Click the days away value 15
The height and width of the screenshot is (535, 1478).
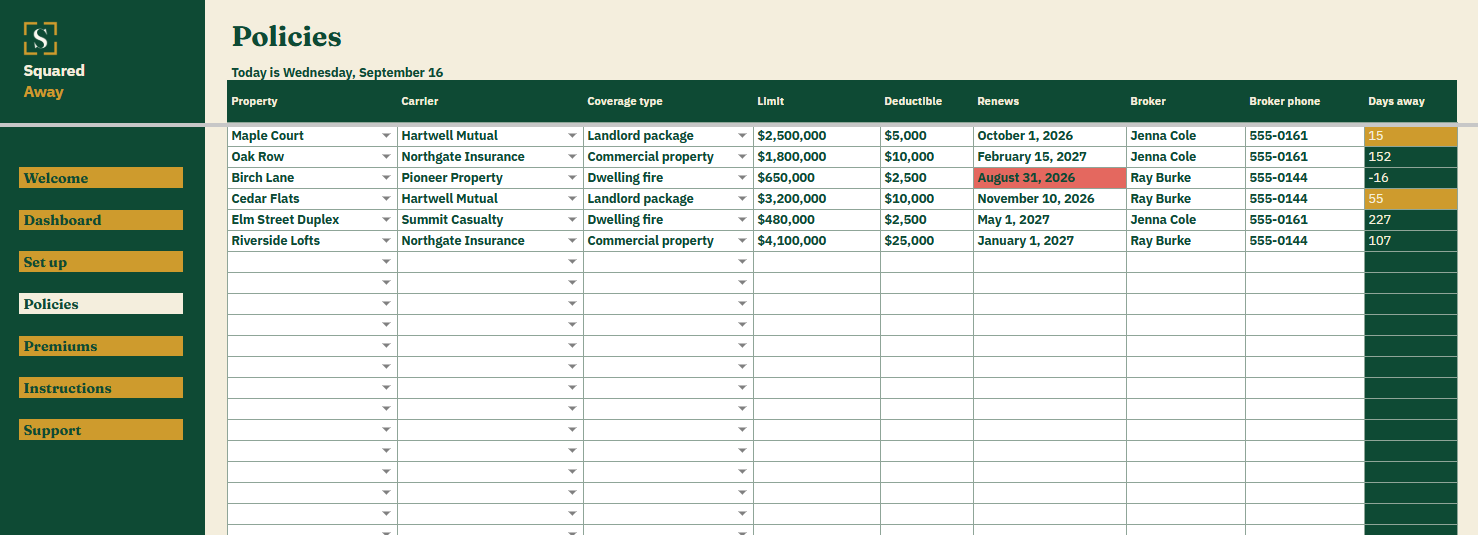click(1411, 136)
